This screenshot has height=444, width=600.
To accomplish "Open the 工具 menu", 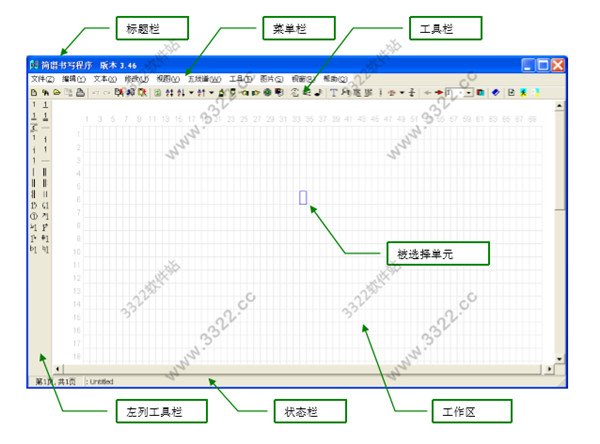I will (241, 79).
